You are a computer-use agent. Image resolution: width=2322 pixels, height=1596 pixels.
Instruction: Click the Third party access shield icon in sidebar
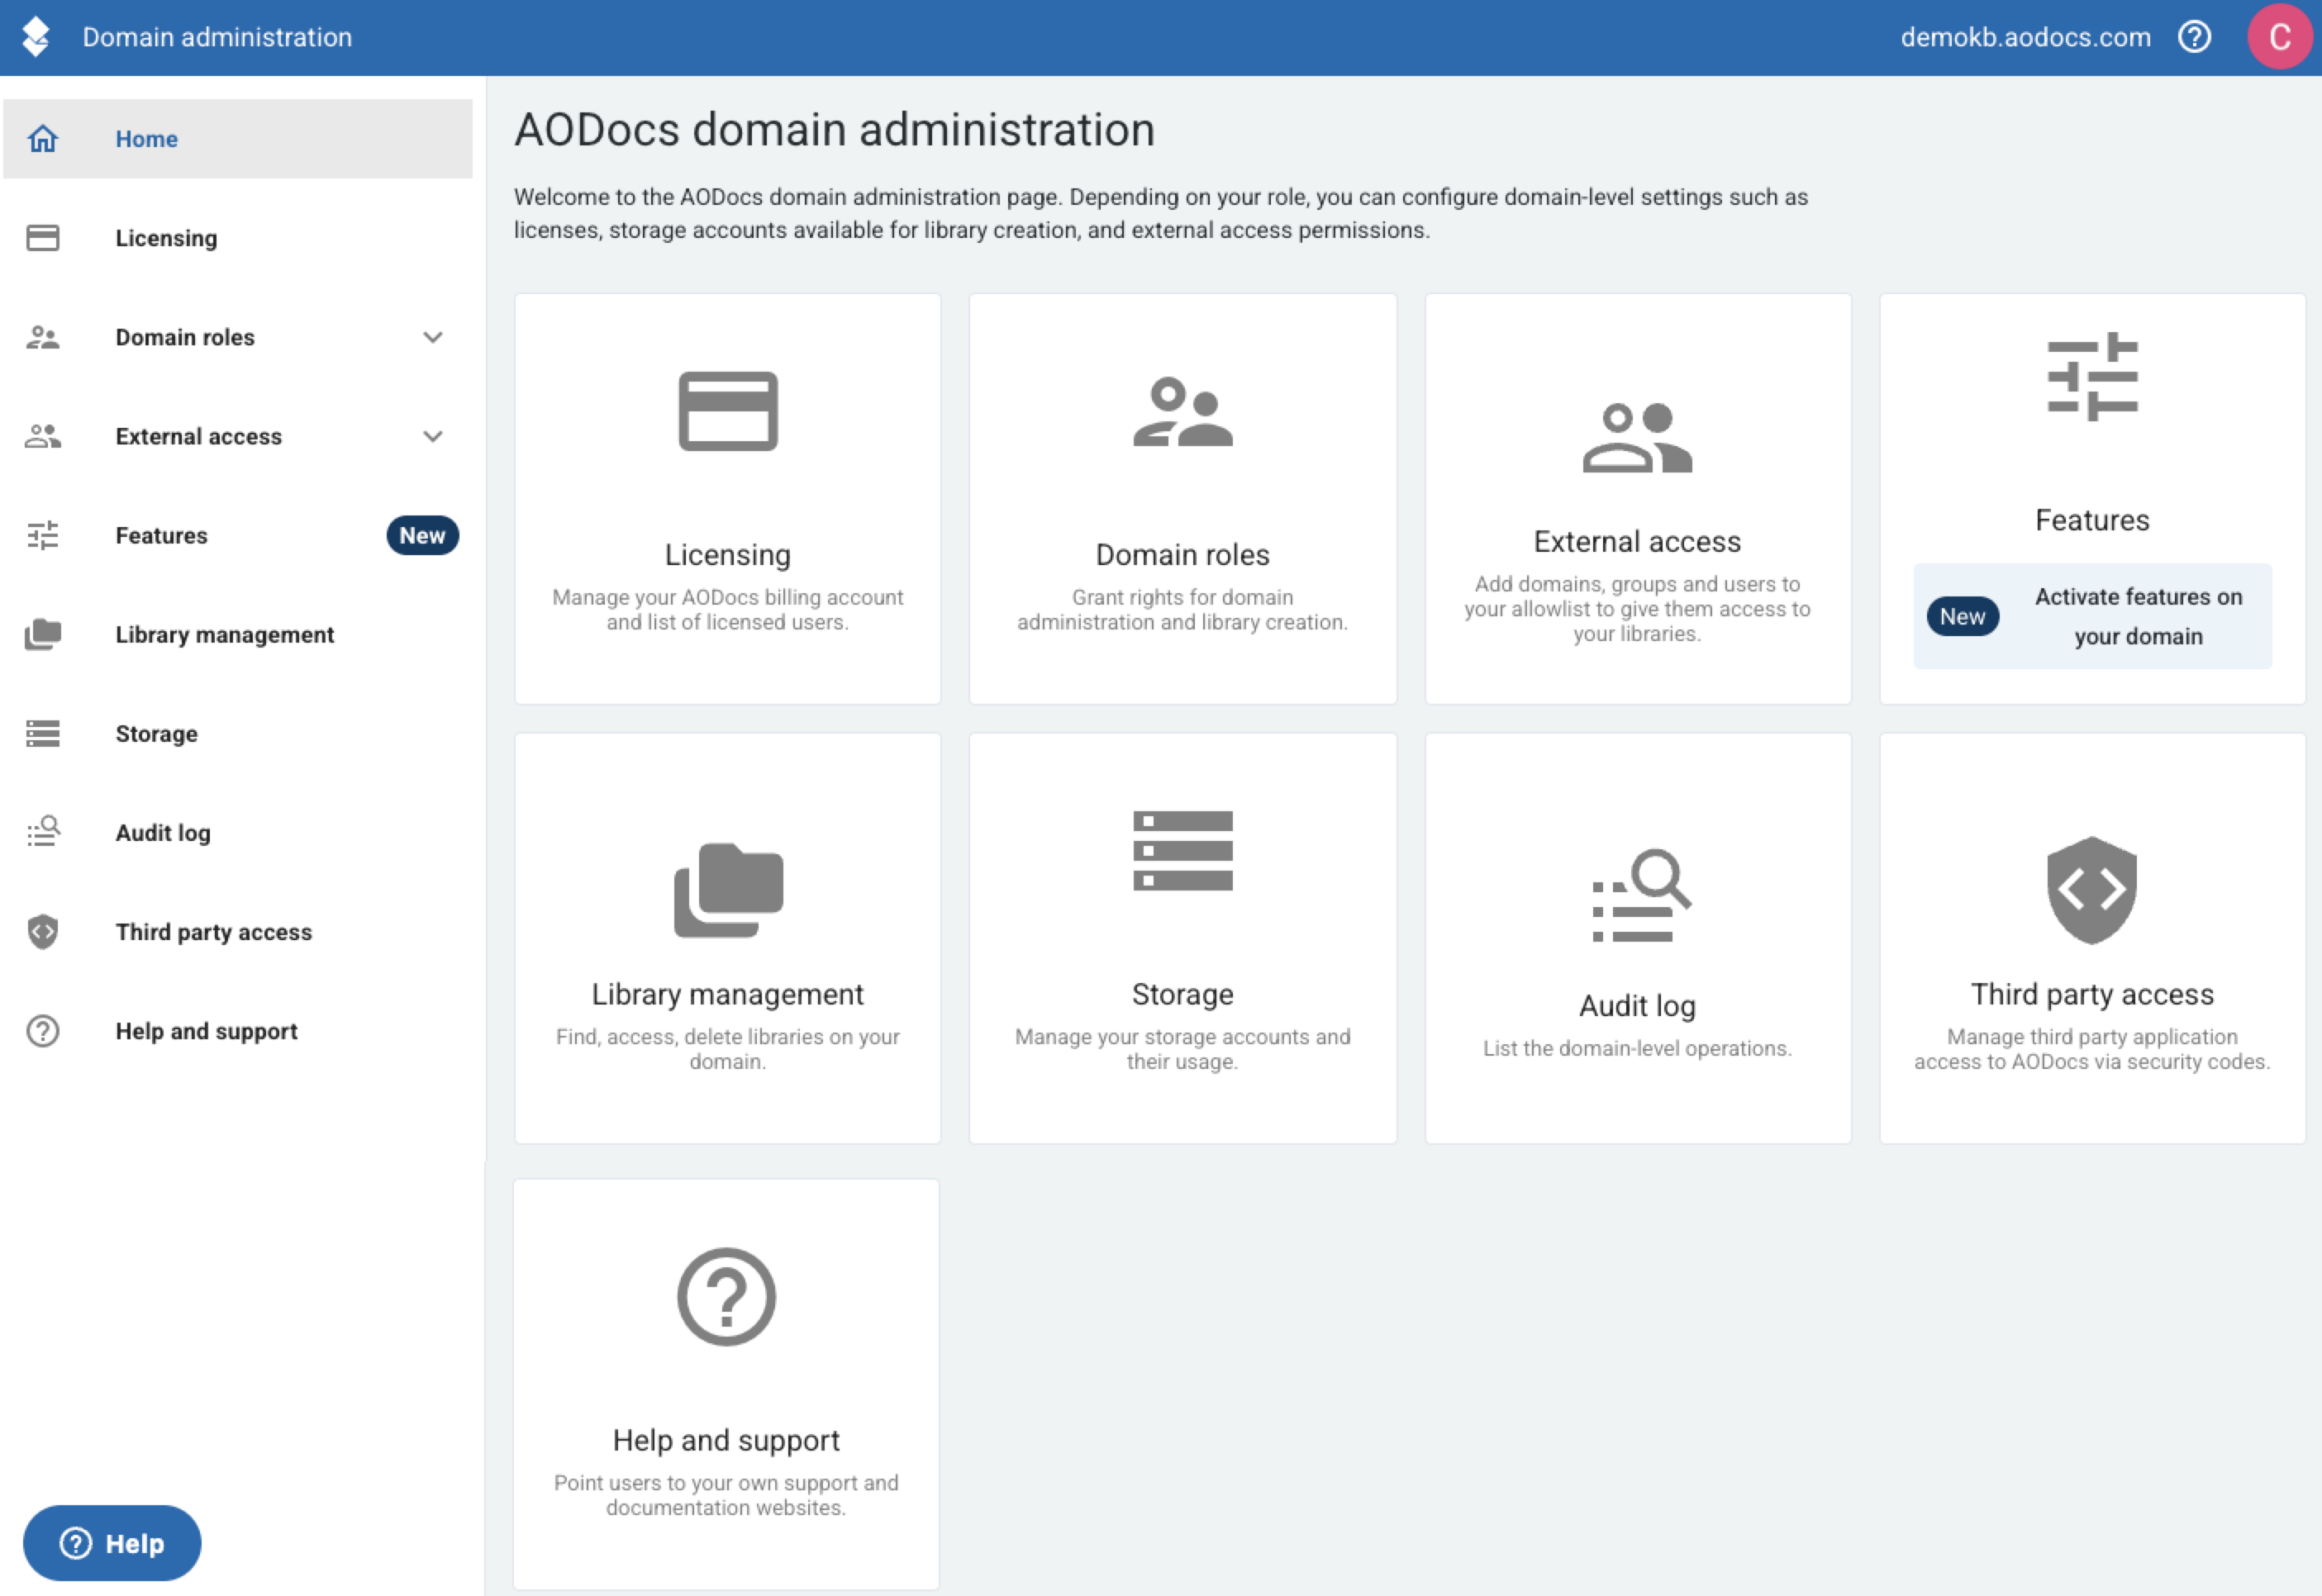click(x=43, y=931)
